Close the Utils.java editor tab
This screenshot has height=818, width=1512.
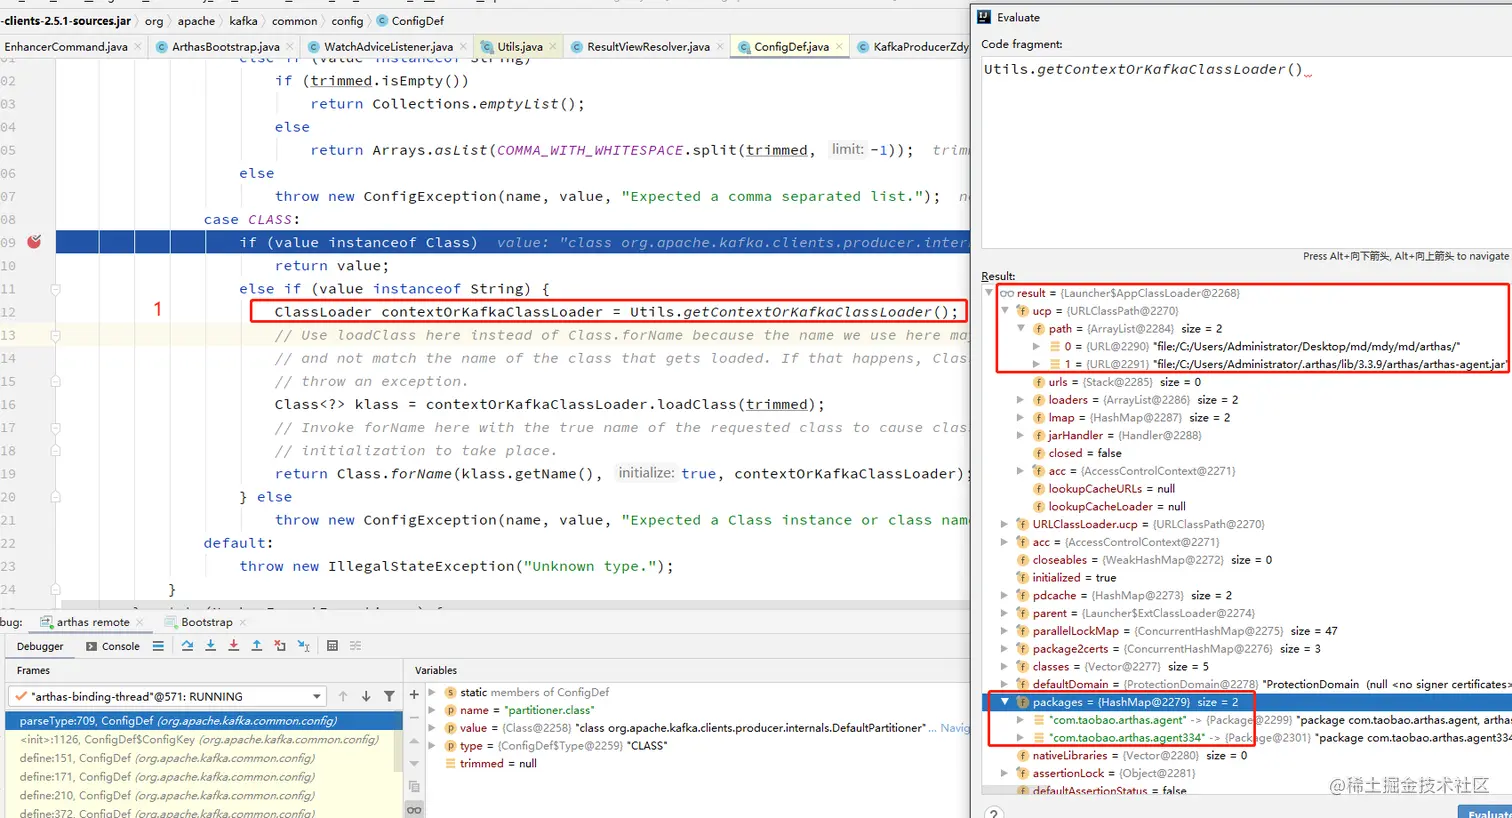point(553,46)
